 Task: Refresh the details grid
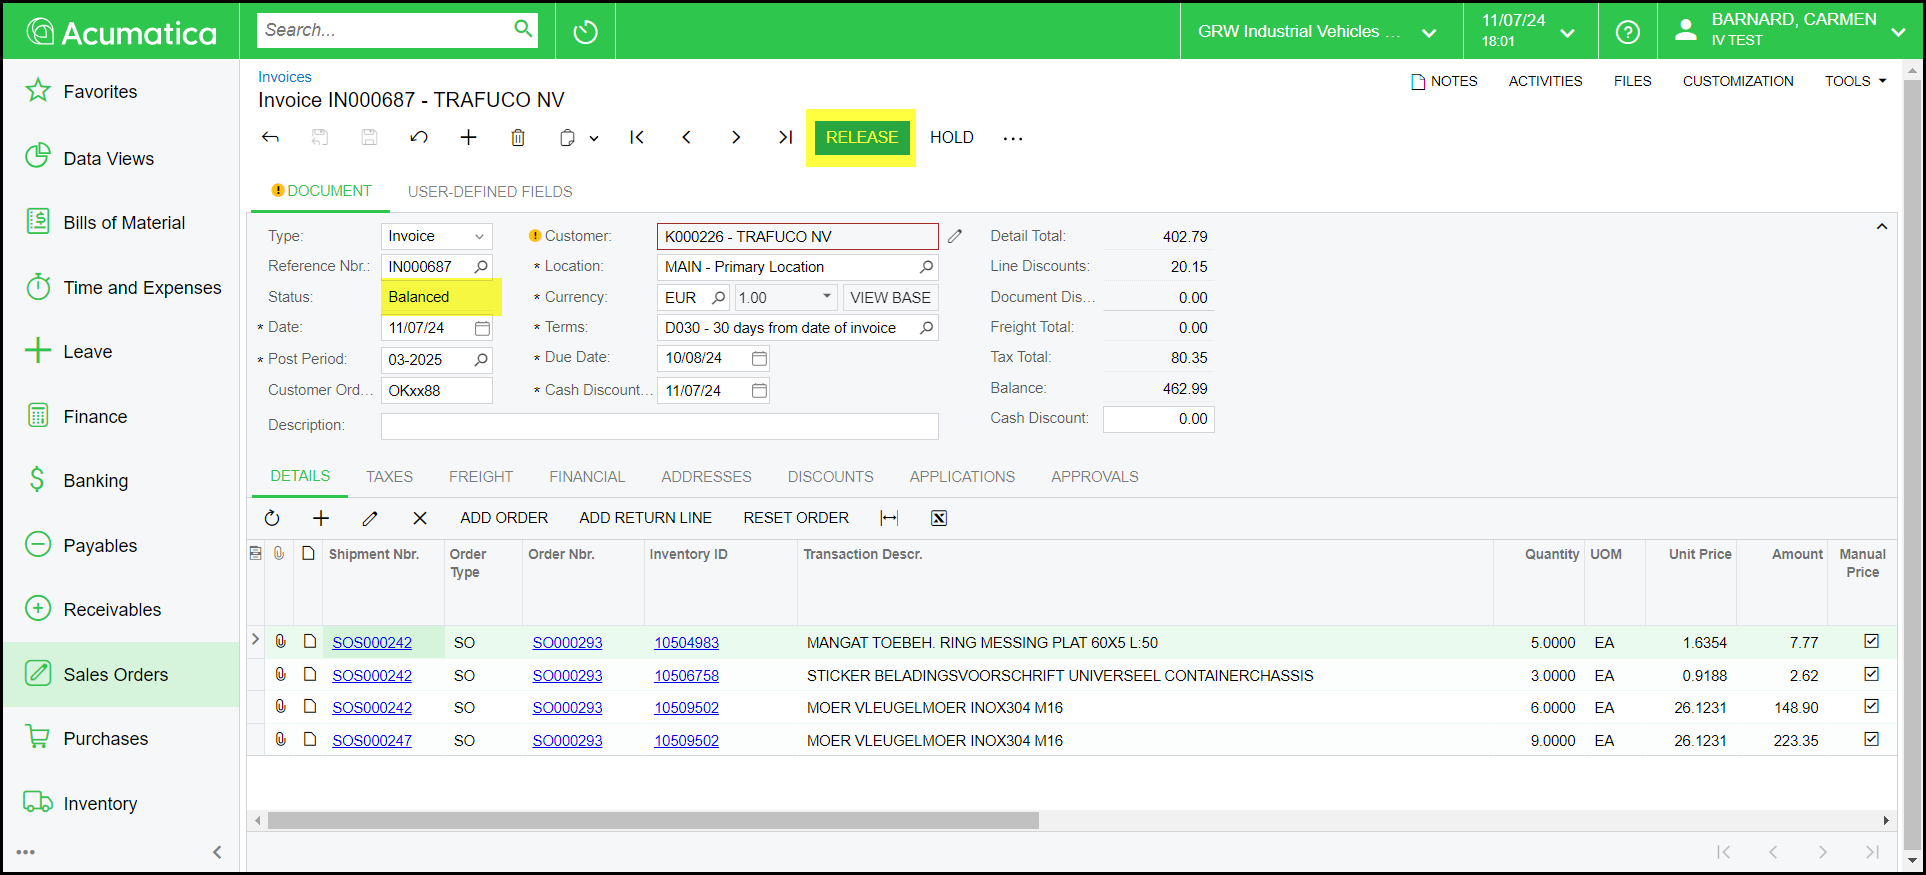click(x=272, y=518)
